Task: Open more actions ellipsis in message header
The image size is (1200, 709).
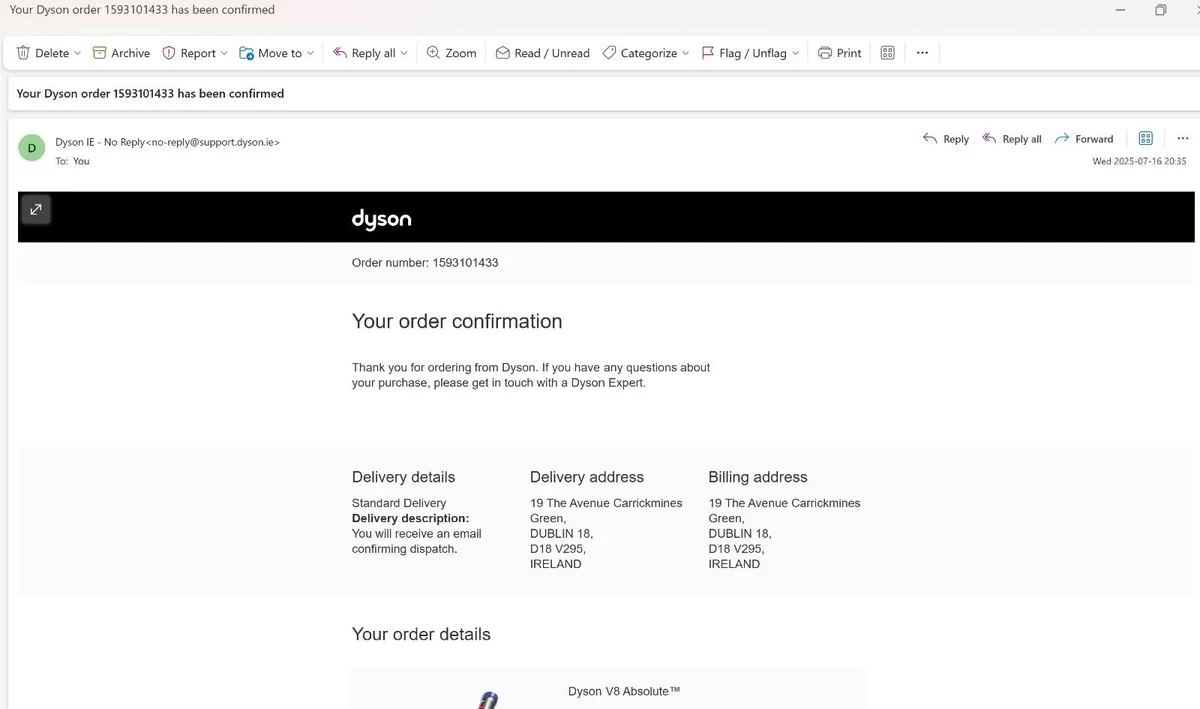Action: 1182,139
